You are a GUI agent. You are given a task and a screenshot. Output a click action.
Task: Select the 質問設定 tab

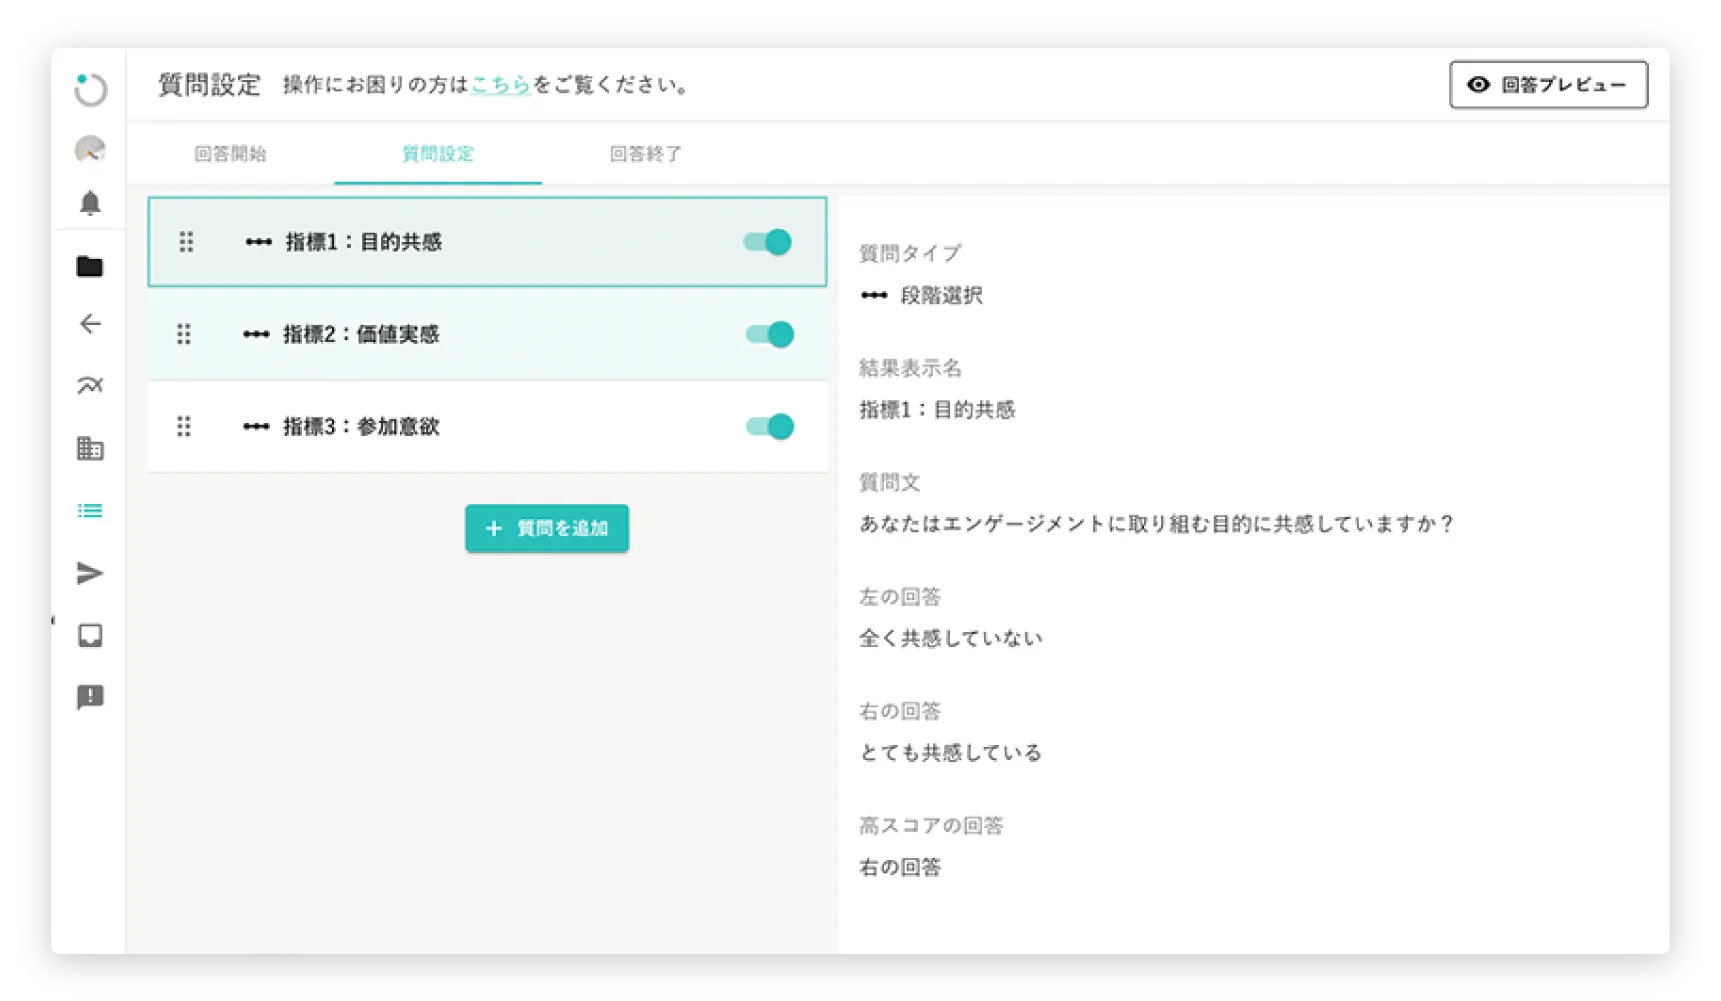(438, 154)
